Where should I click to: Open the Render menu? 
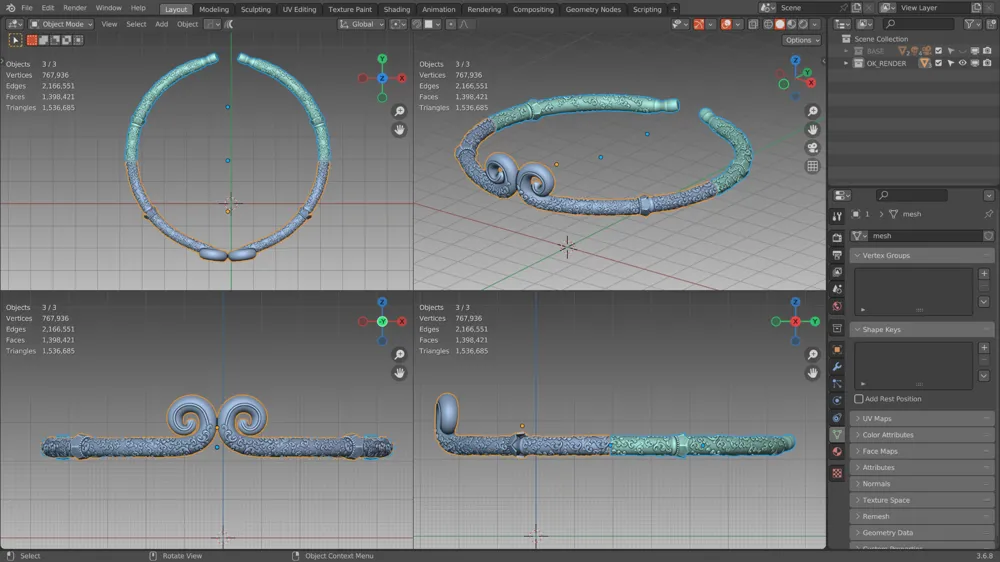75,8
